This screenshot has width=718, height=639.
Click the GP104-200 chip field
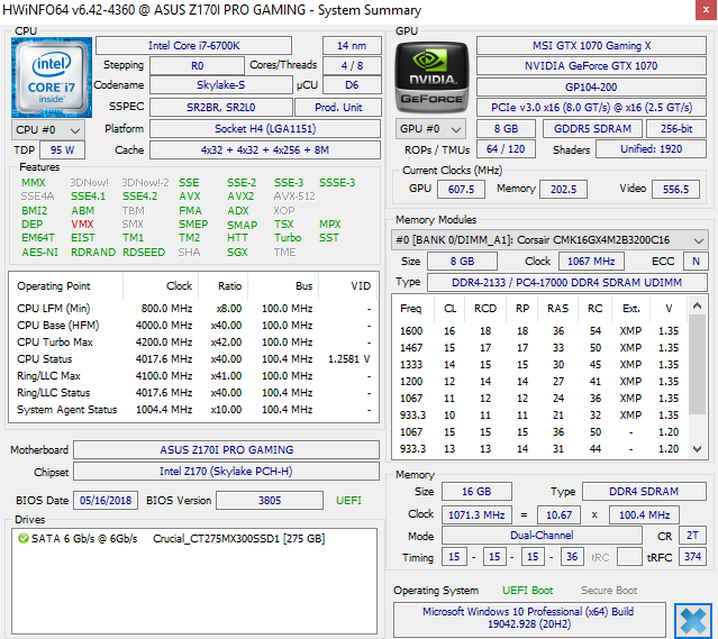point(591,87)
